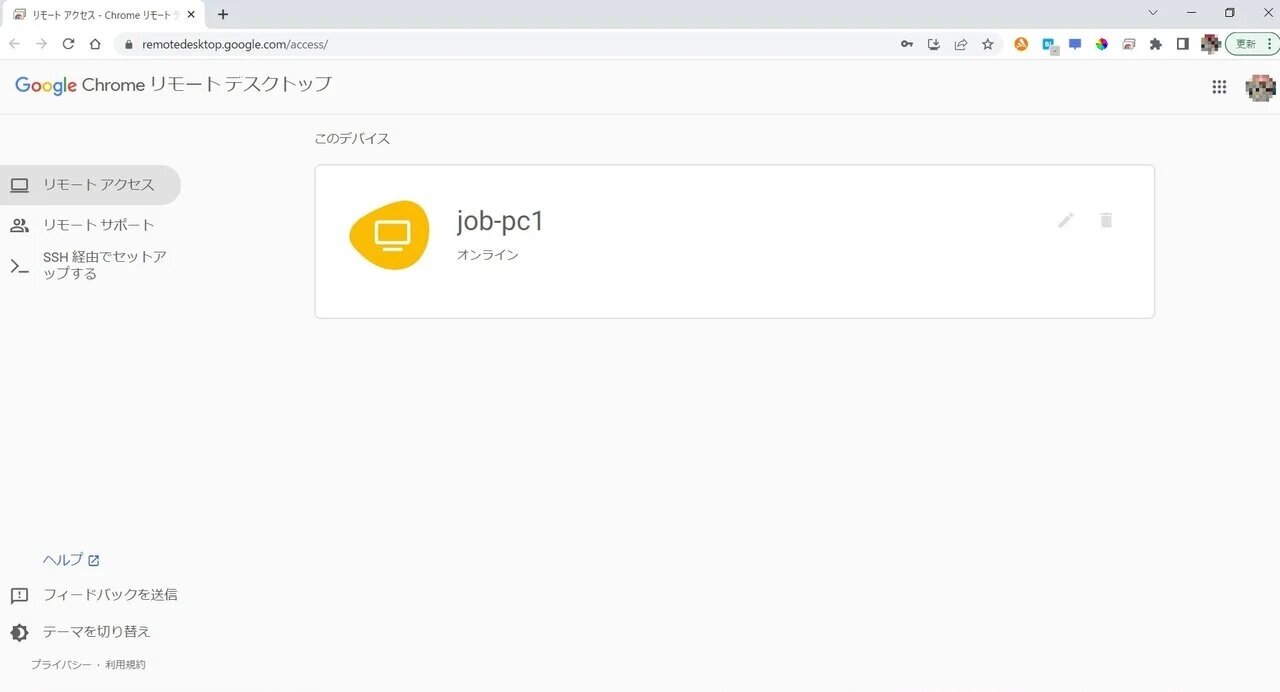The height and width of the screenshot is (692, 1280).
Task: Select リモート アクセス in the sidebar
Action: [x=90, y=185]
